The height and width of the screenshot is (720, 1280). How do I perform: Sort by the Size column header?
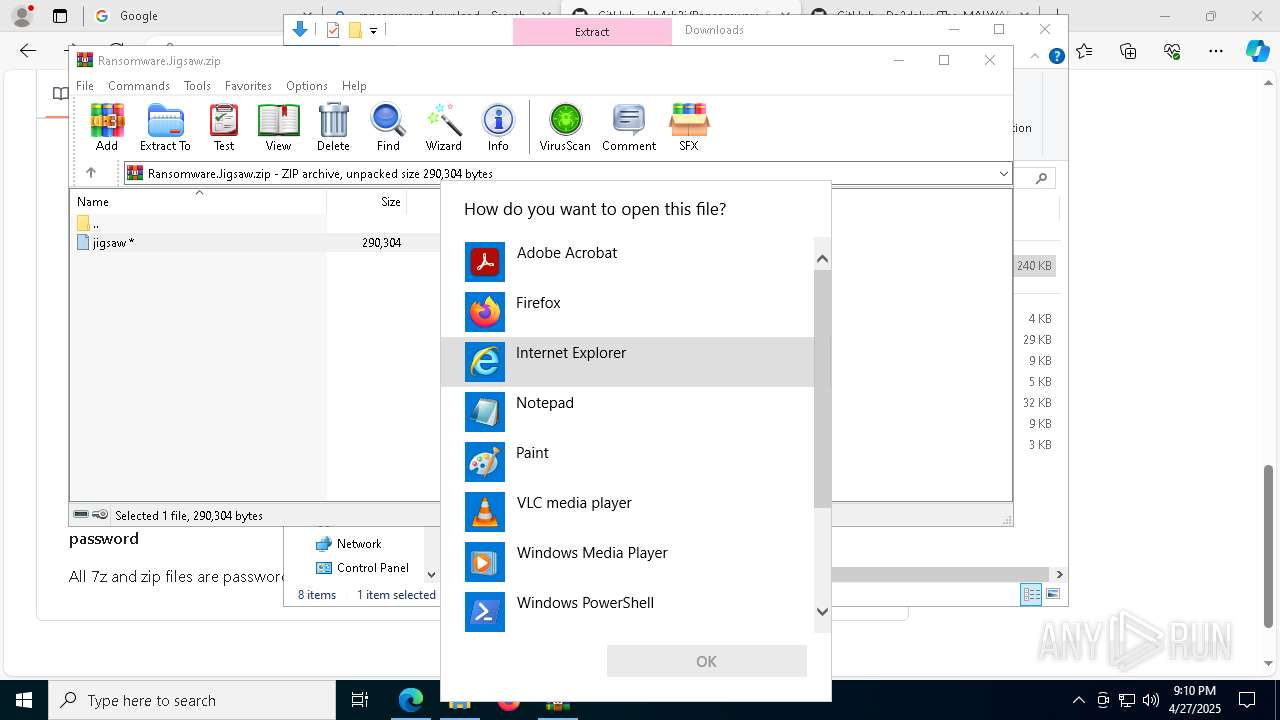pyautogui.click(x=366, y=201)
